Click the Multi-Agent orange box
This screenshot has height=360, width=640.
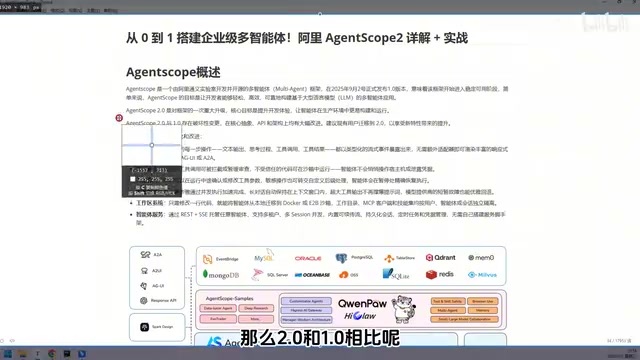click(x=448, y=310)
